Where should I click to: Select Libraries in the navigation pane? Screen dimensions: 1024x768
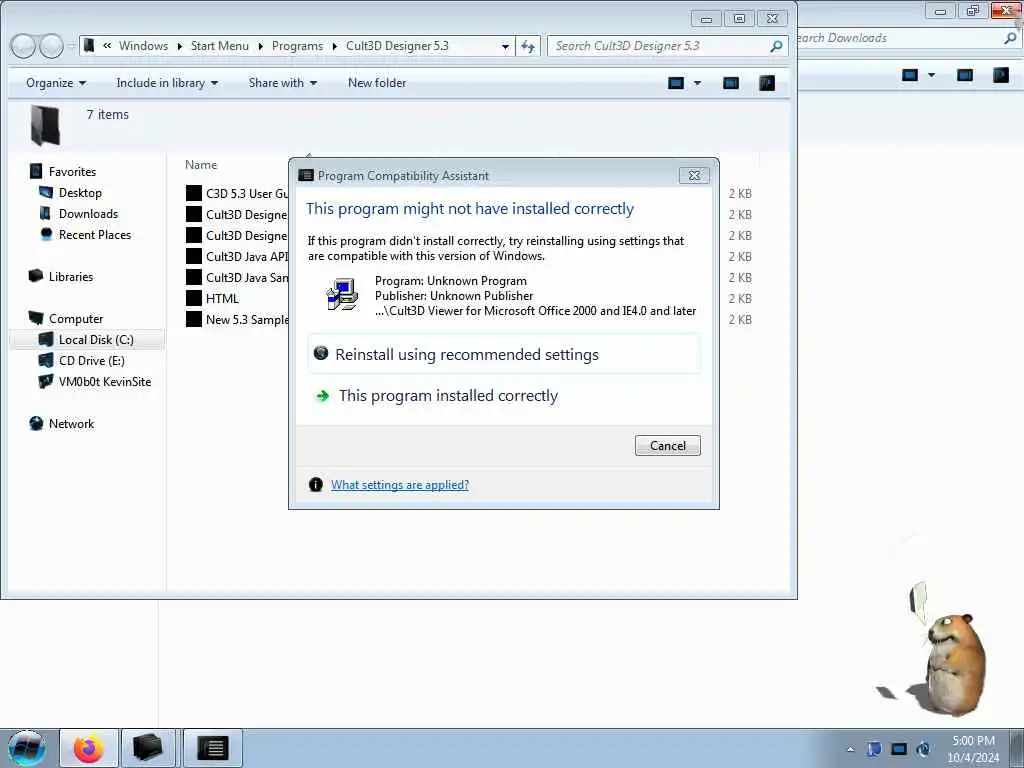71,277
